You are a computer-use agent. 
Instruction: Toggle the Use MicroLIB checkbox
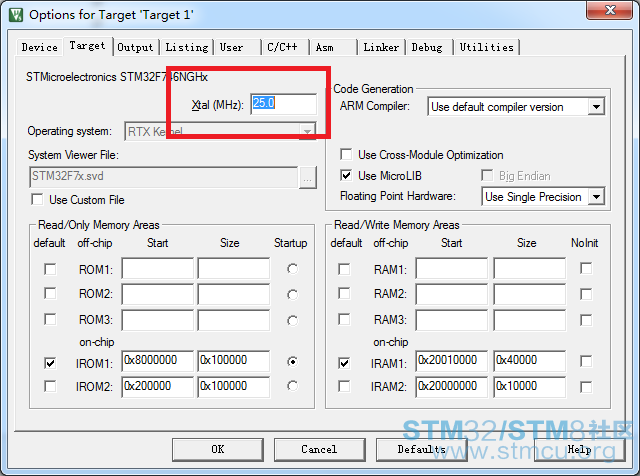[x=346, y=176]
